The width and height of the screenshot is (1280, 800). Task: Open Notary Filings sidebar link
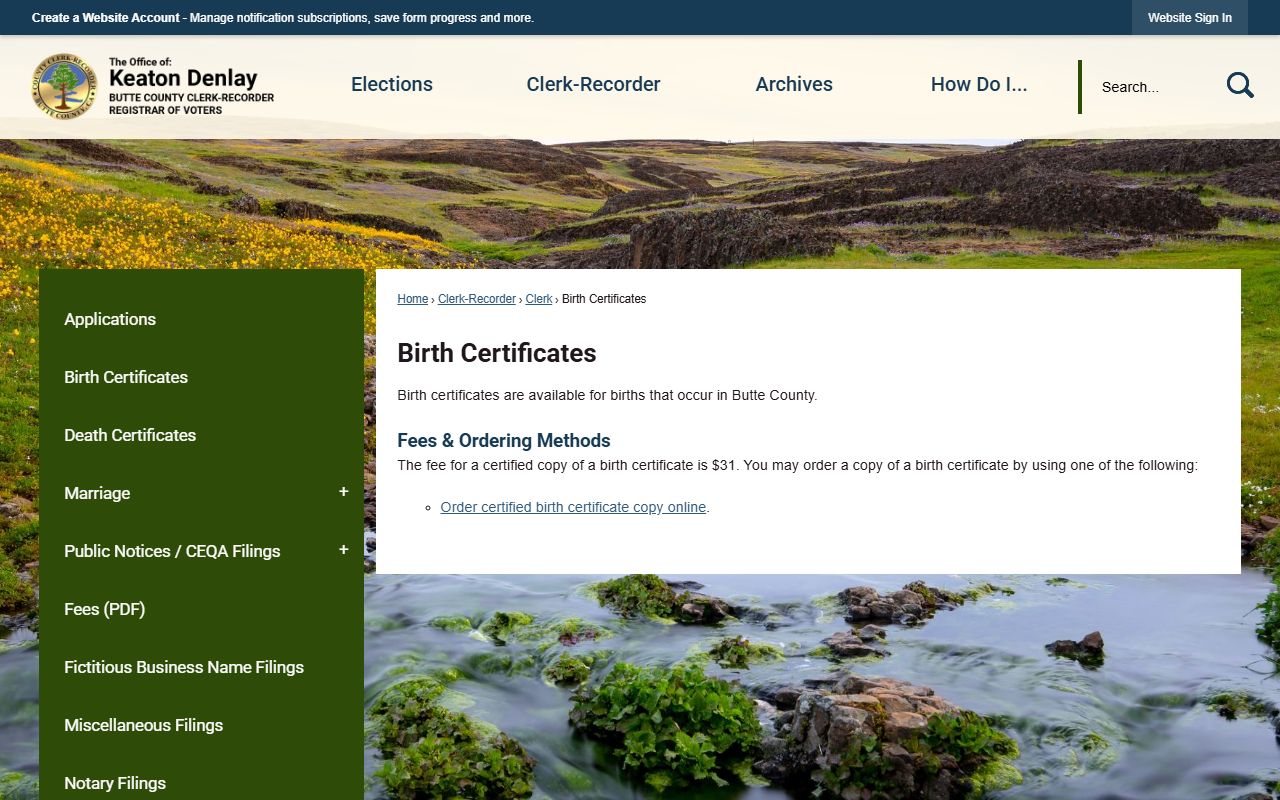tap(115, 783)
